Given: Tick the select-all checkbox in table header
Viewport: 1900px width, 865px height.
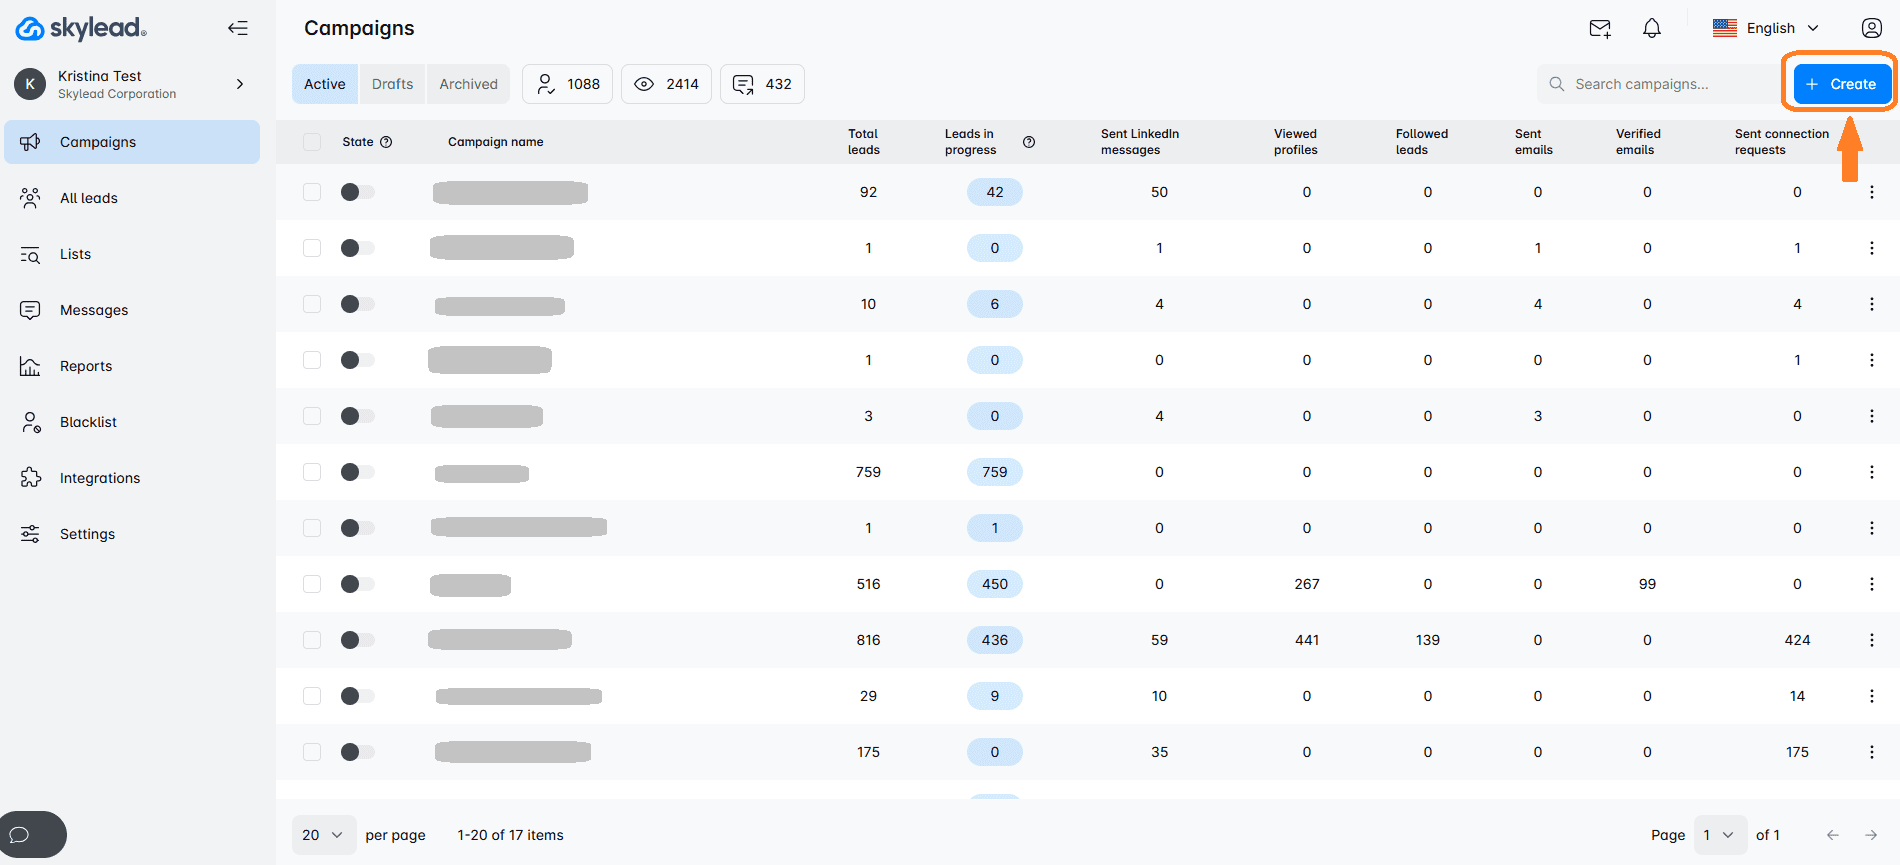Looking at the screenshot, I should [312, 142].
